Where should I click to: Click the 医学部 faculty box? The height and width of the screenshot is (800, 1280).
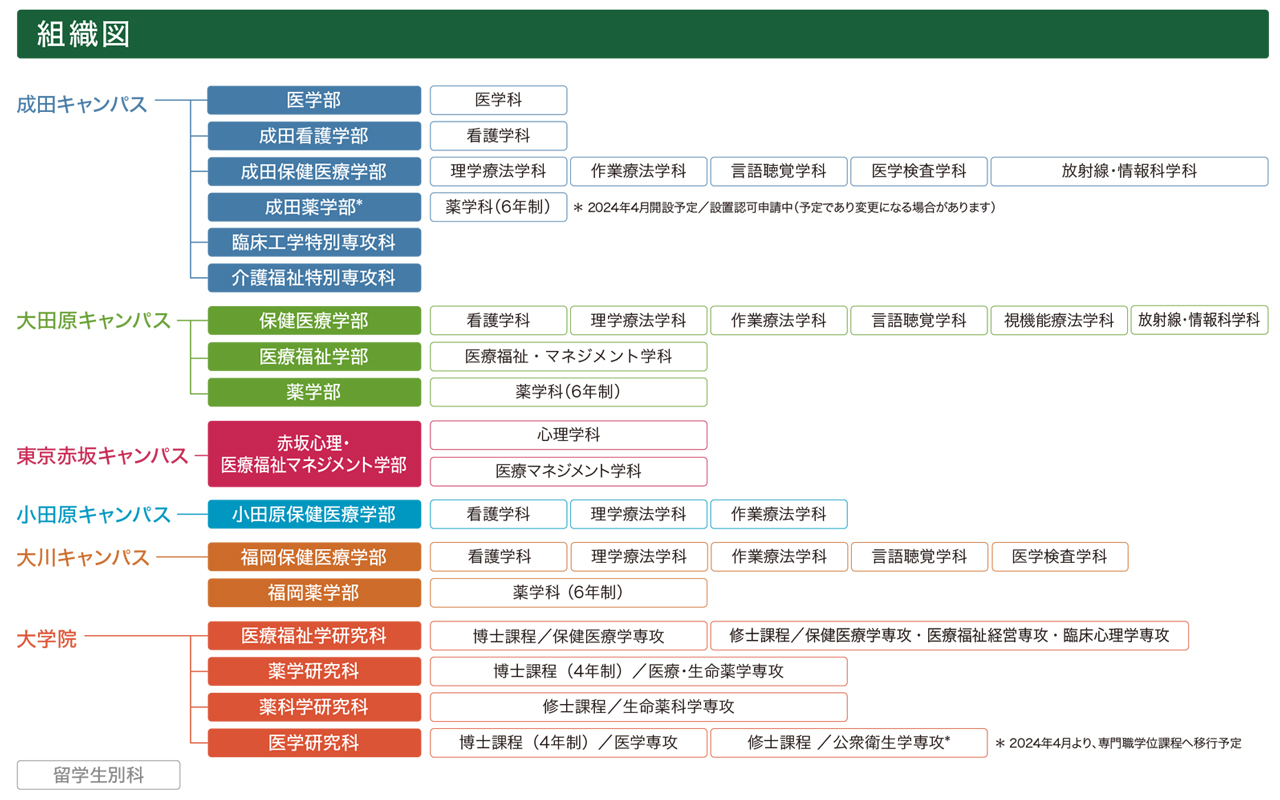pyautogui.click(x=314, y=100)
